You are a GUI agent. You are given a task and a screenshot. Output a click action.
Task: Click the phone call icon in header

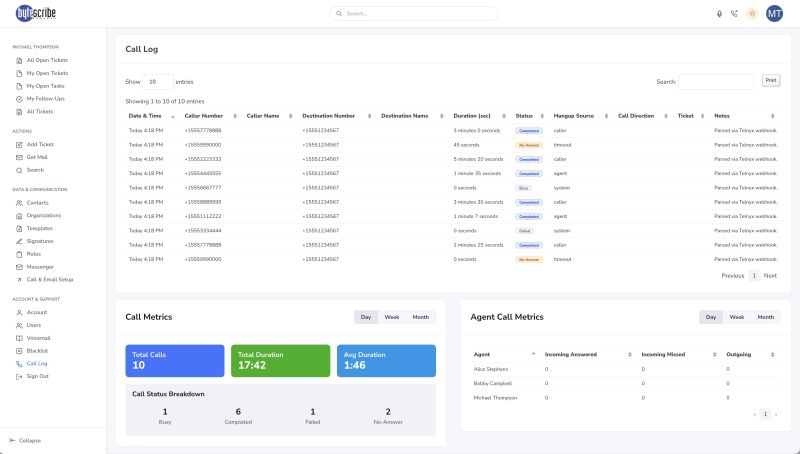[x=734, y=13]
